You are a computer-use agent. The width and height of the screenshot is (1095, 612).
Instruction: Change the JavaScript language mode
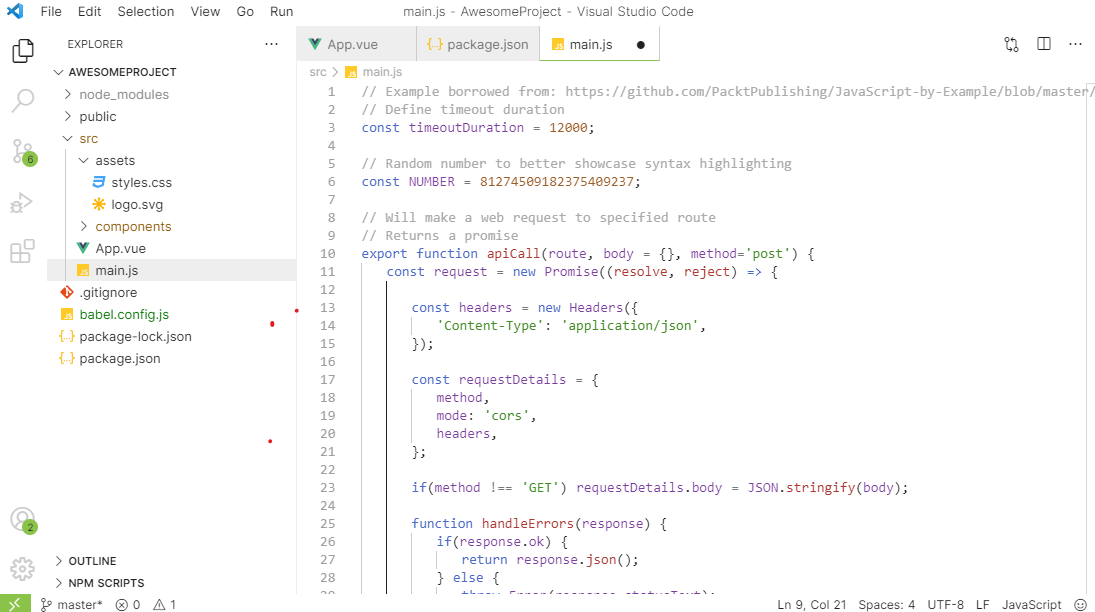(1031, 604)
